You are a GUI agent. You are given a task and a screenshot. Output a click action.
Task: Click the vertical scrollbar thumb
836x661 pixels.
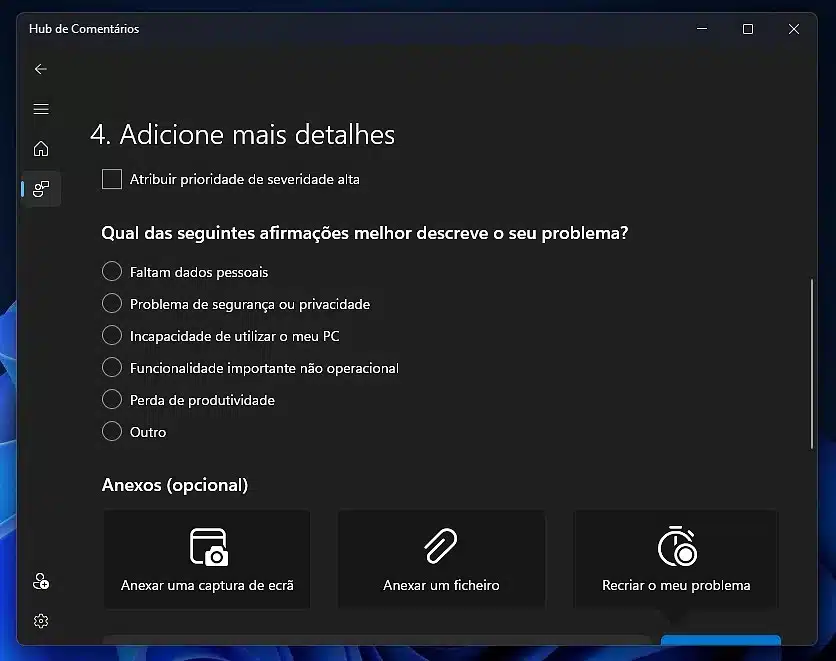(x=812, y=364)
